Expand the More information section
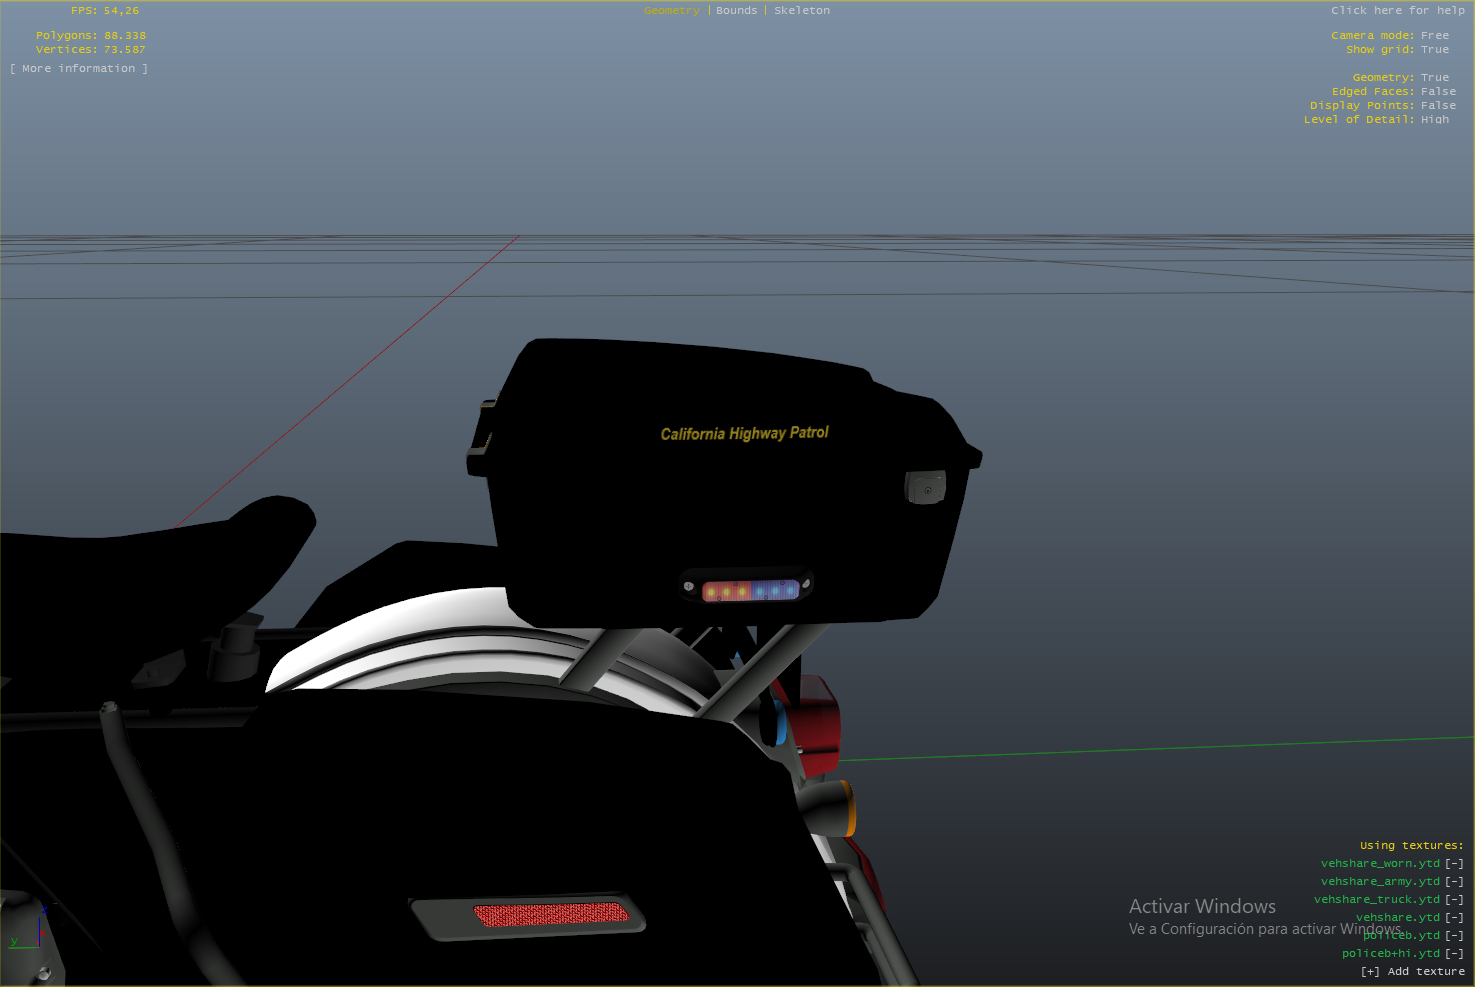 79,69
